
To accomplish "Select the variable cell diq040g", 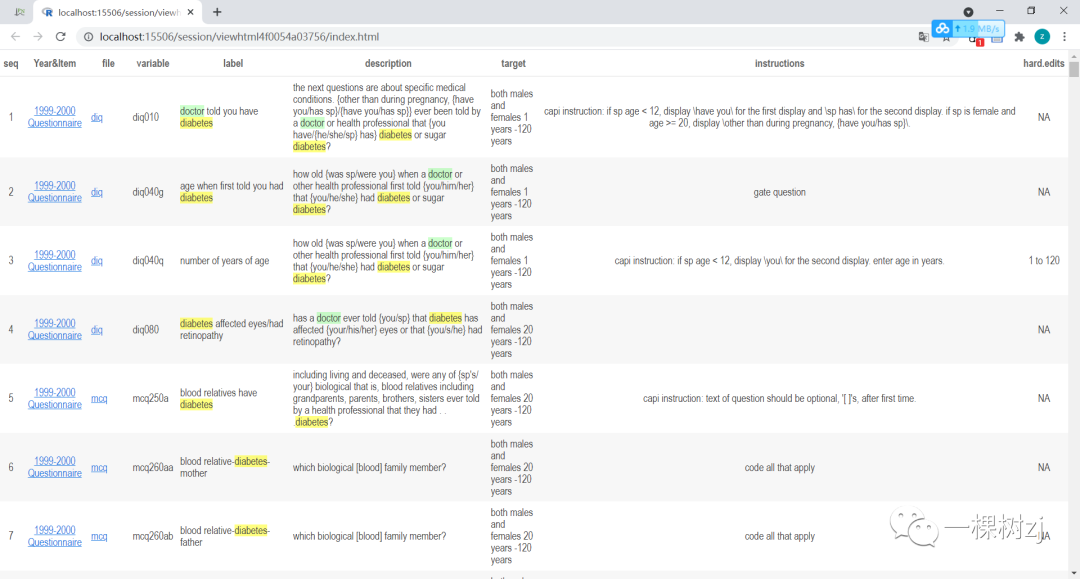I will pos(148,192).
